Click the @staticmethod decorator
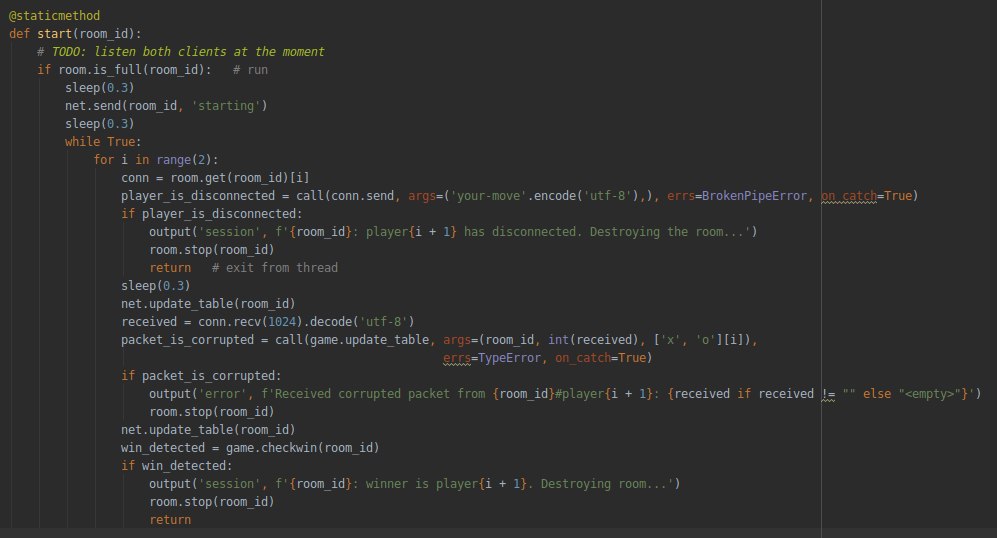 (55, 15)
